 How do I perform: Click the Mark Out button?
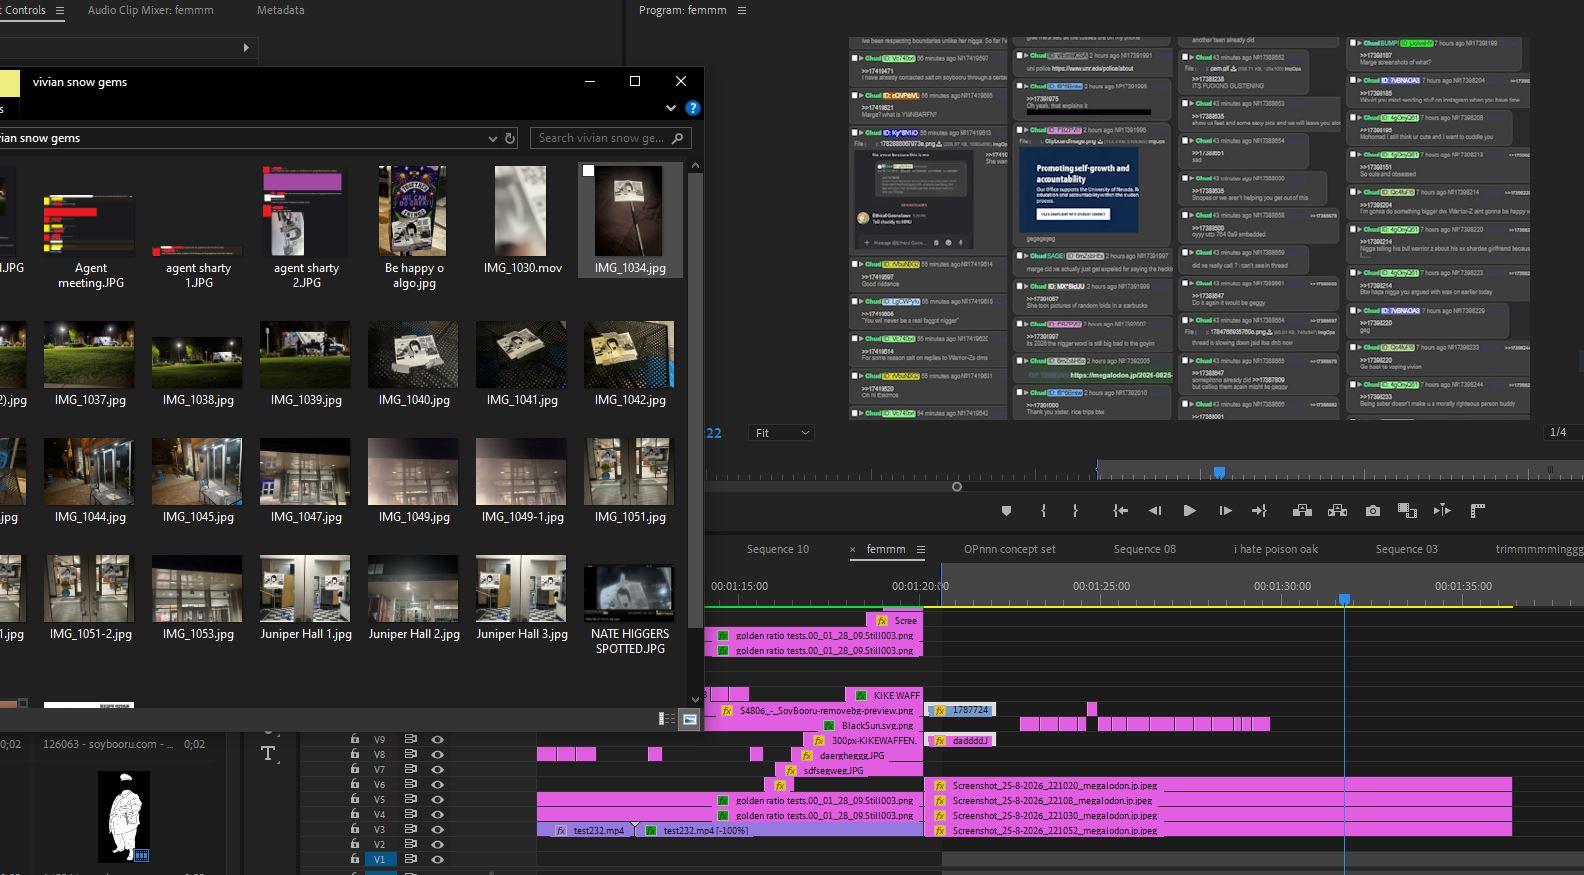coord(1075,511)
